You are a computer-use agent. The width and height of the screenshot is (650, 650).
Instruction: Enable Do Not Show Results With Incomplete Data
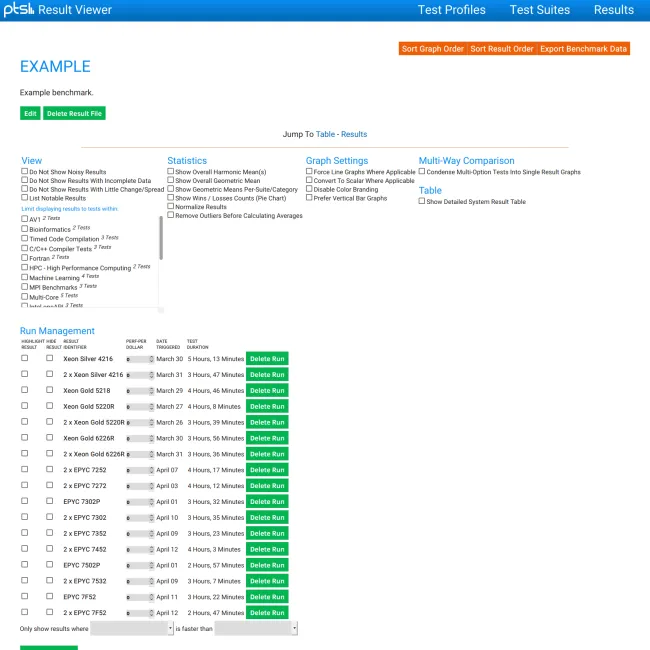(x=24, y=180)
